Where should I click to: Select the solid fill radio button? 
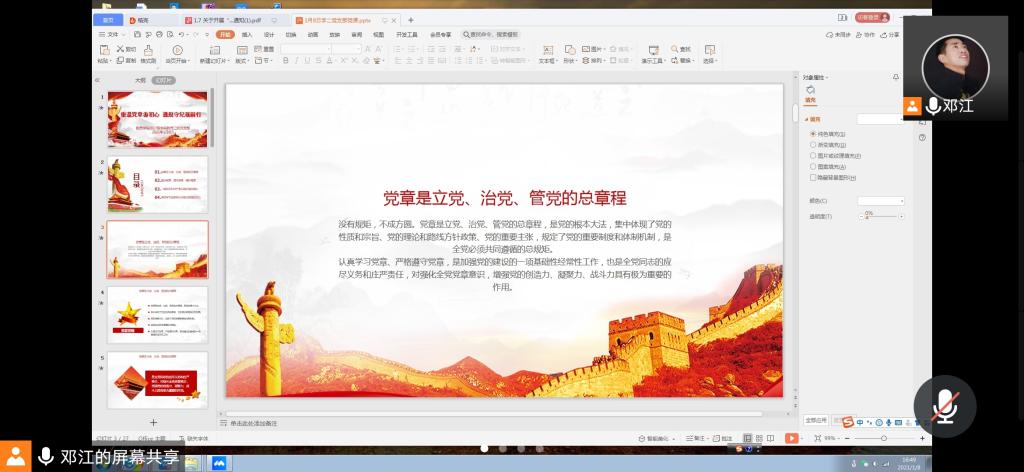(x=812, y=133)
